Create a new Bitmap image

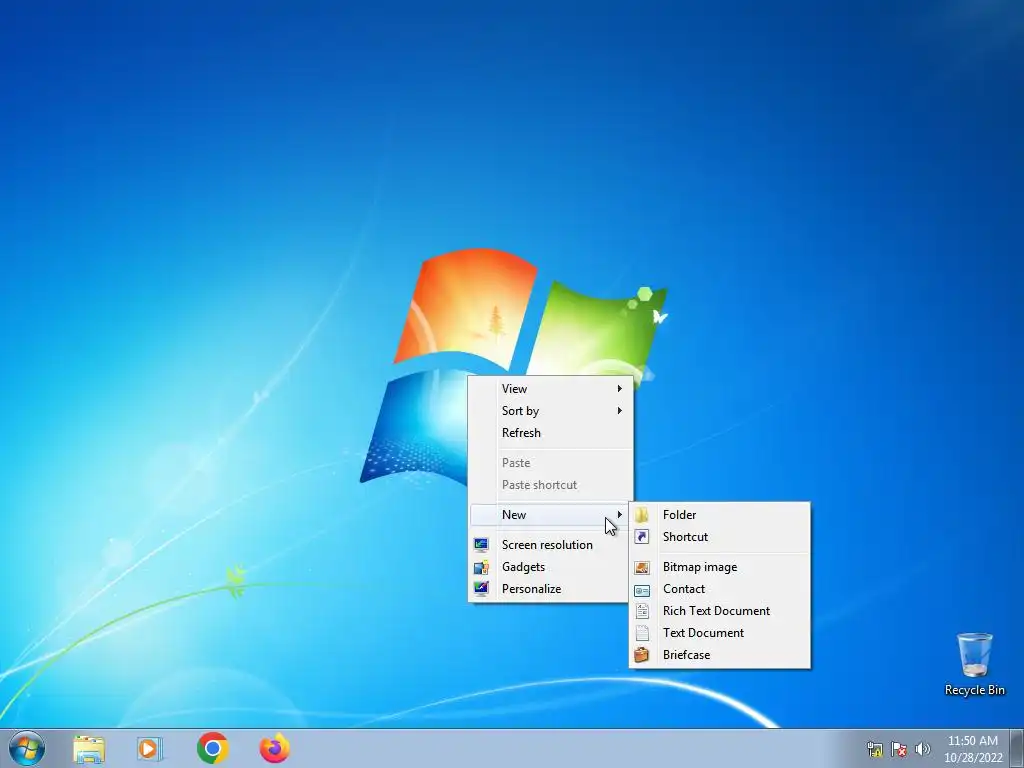tap(719, 568)
